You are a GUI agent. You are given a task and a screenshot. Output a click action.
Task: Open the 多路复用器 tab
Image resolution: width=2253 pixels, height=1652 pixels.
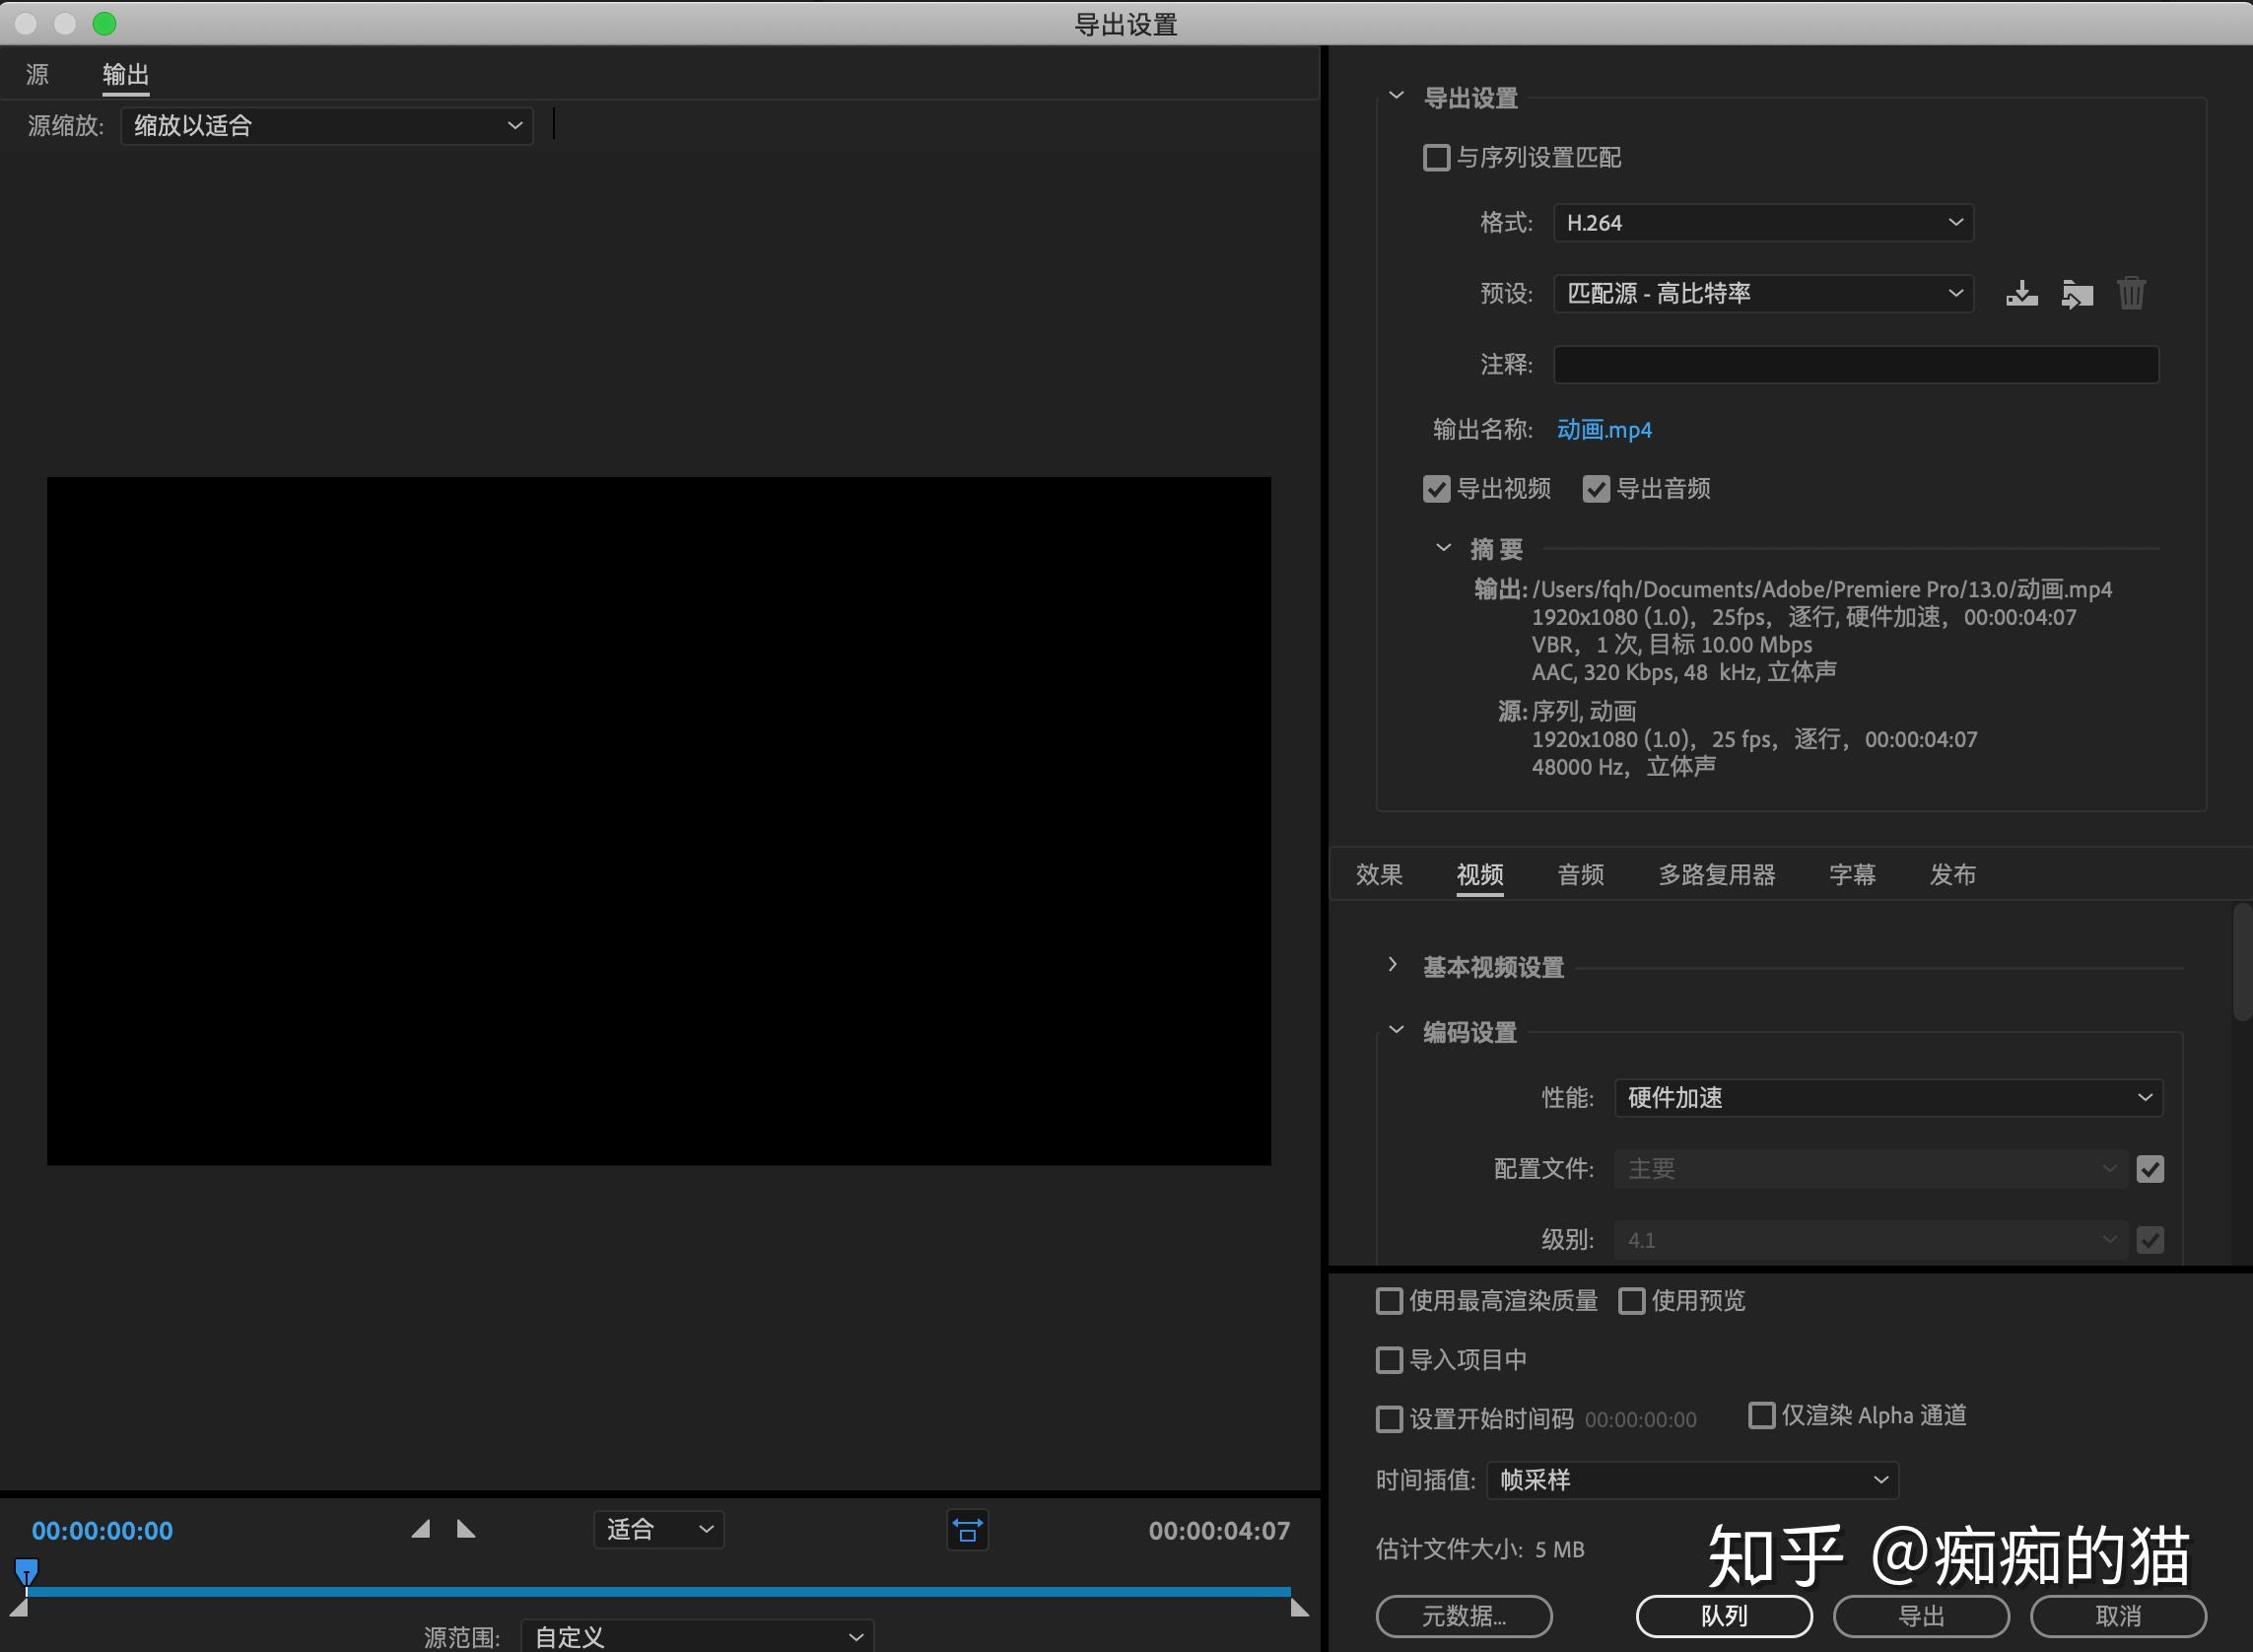[x=1717, y=875]
